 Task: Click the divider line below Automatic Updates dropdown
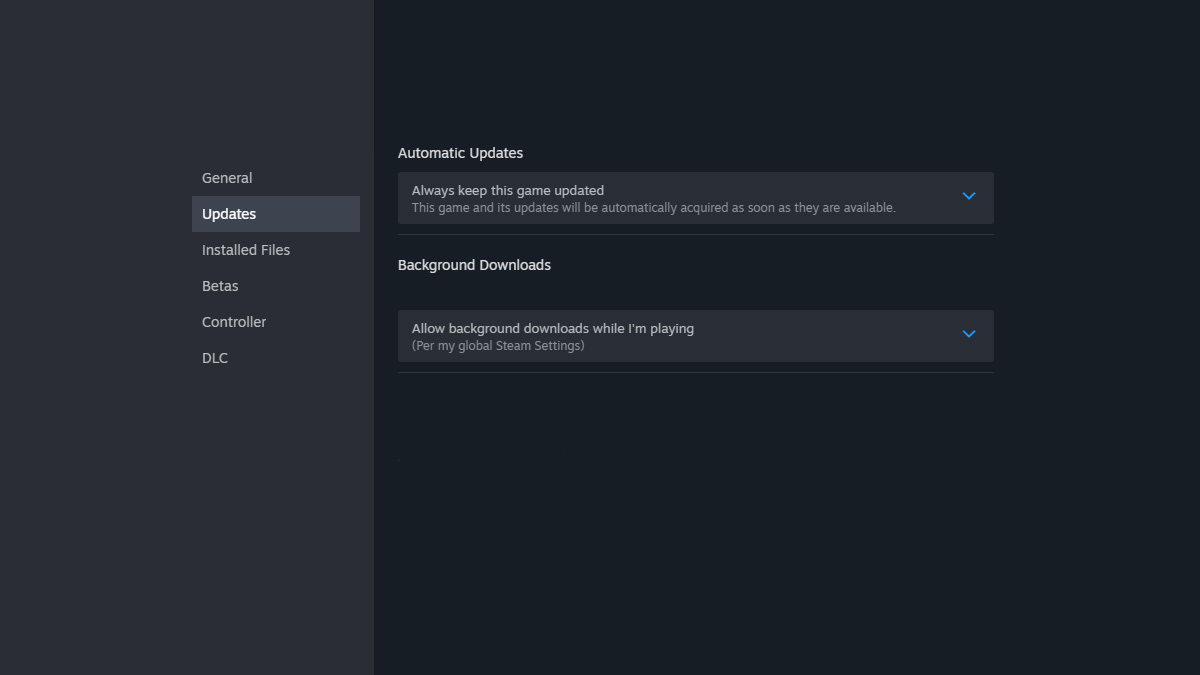coord(695,234)
